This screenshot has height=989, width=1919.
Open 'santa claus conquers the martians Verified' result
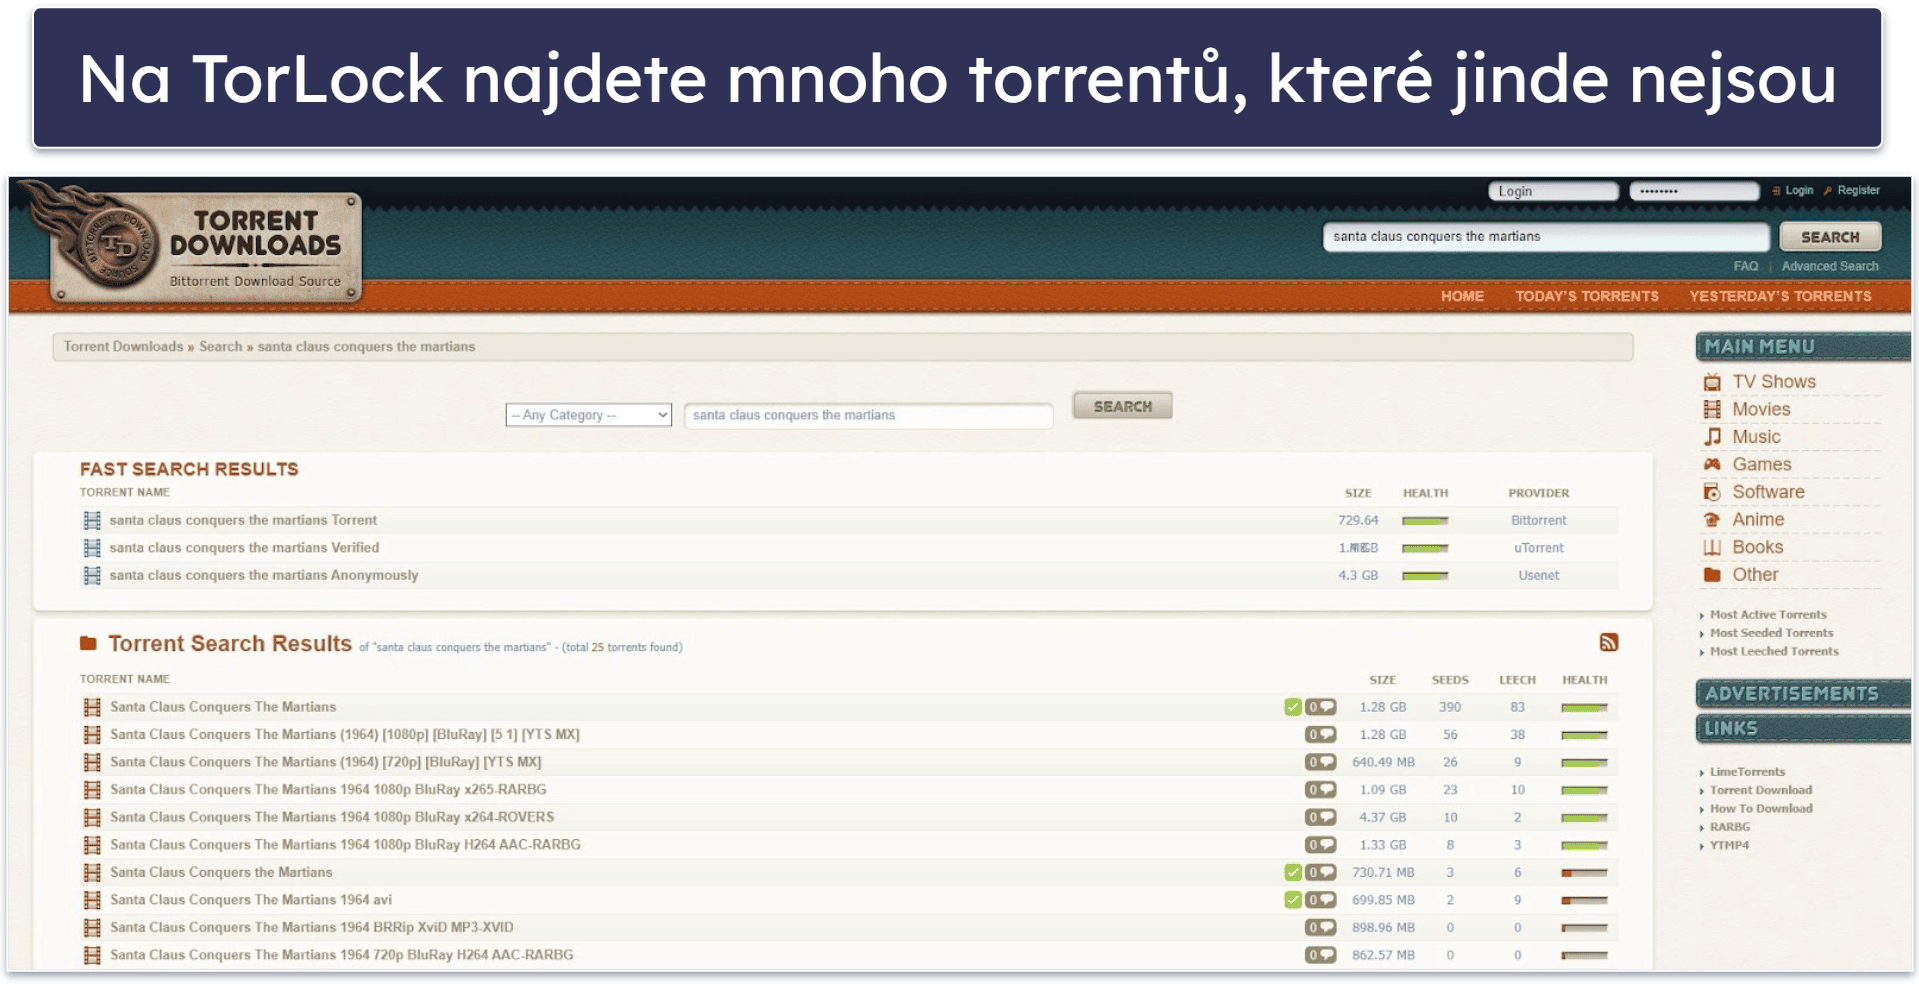coord(244,548)
